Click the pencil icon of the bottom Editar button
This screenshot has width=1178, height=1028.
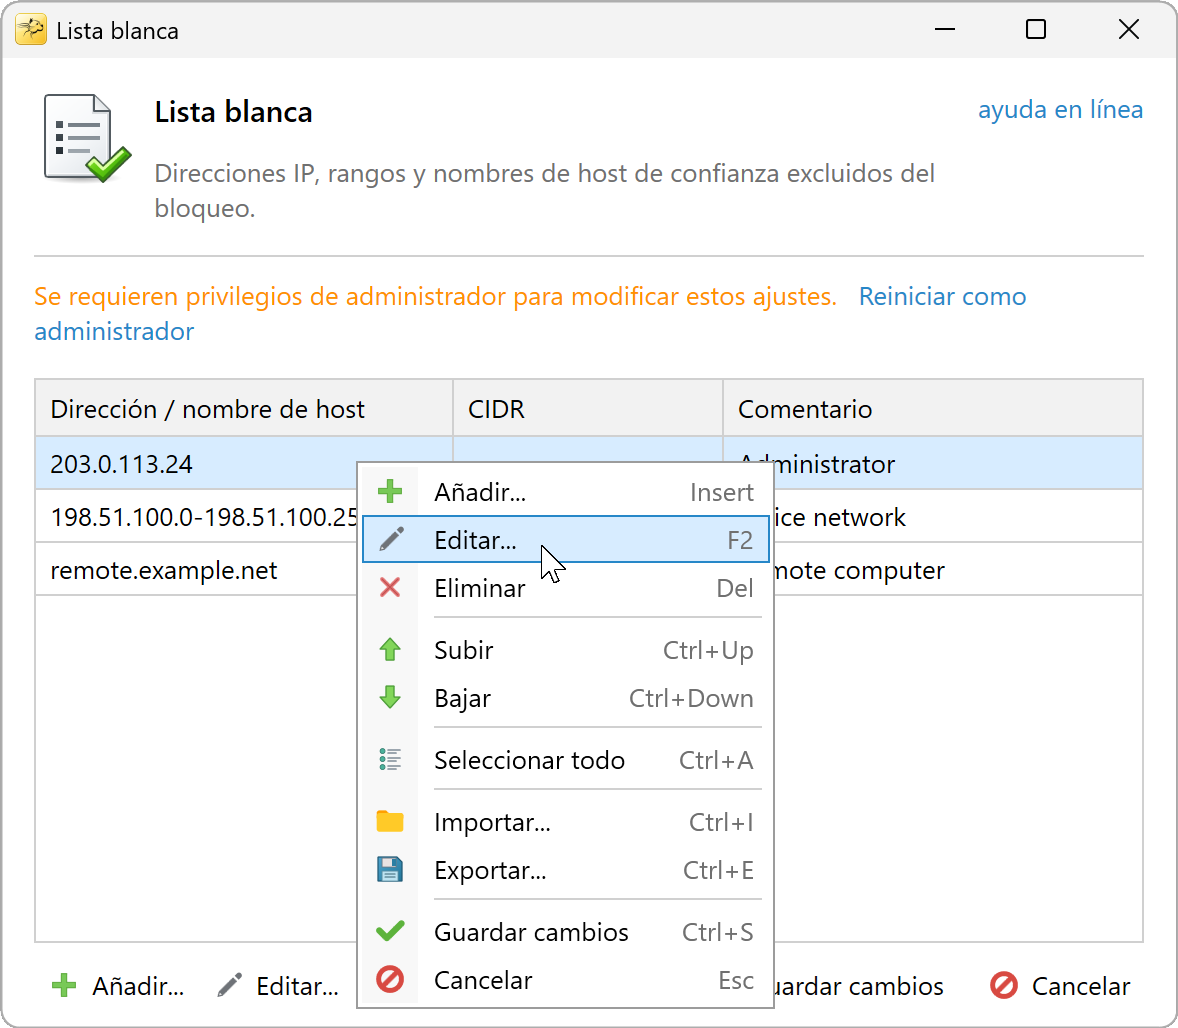[229, 985]
